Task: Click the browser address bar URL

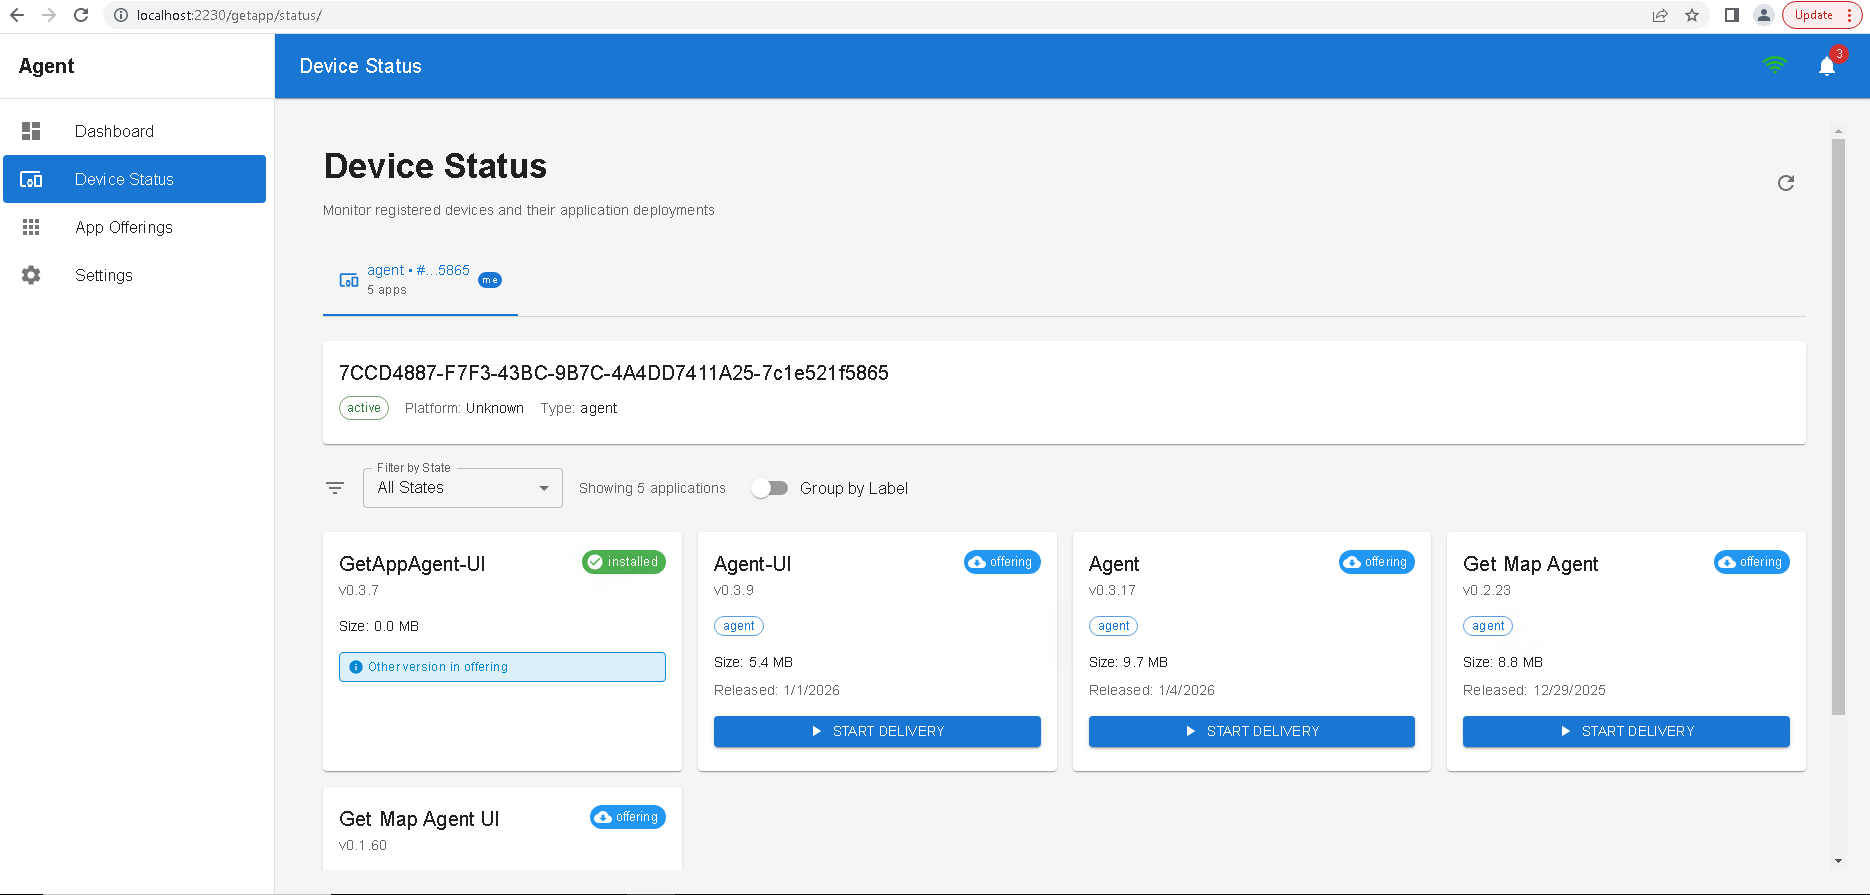Action: point(229,15)
